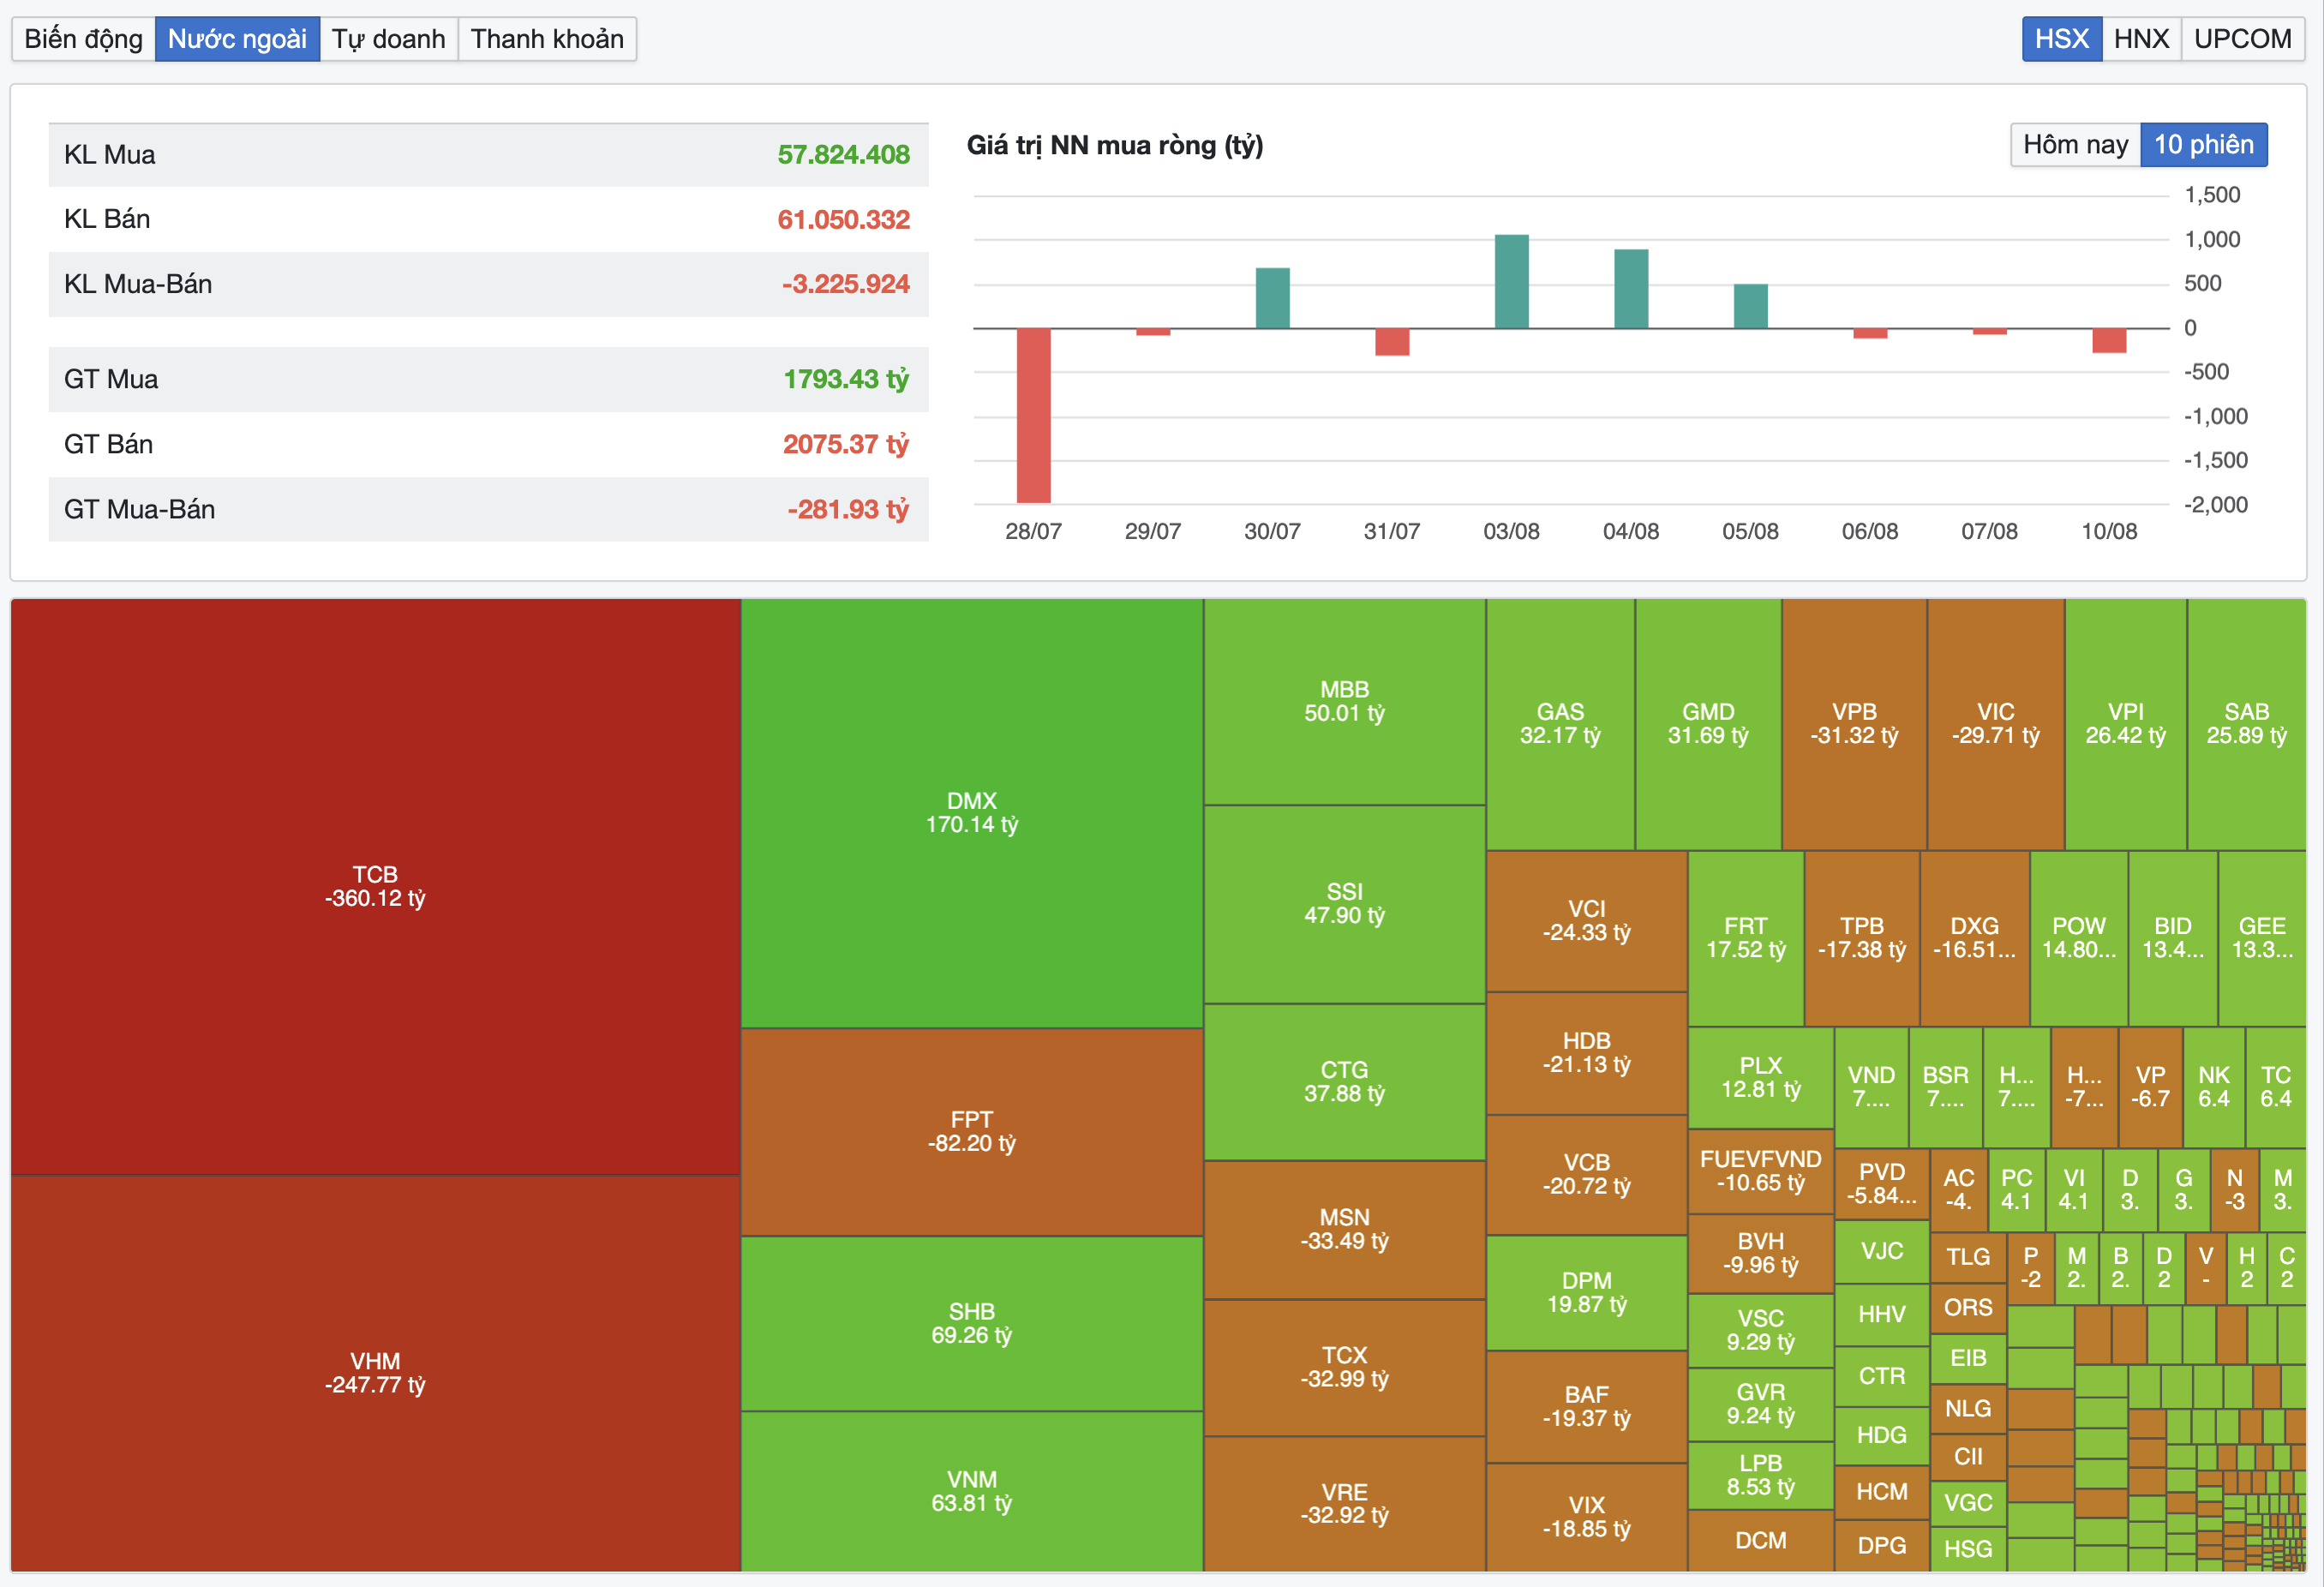2324x1587 pixels.
Task: Click the 04/08 green bar in chart
Action: [1630, 288]
